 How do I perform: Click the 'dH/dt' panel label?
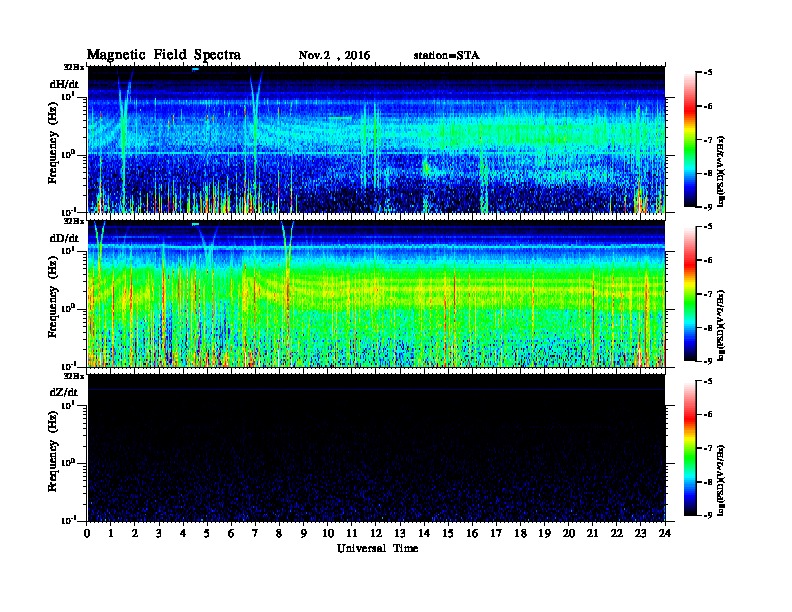click(x=64, y=84)
